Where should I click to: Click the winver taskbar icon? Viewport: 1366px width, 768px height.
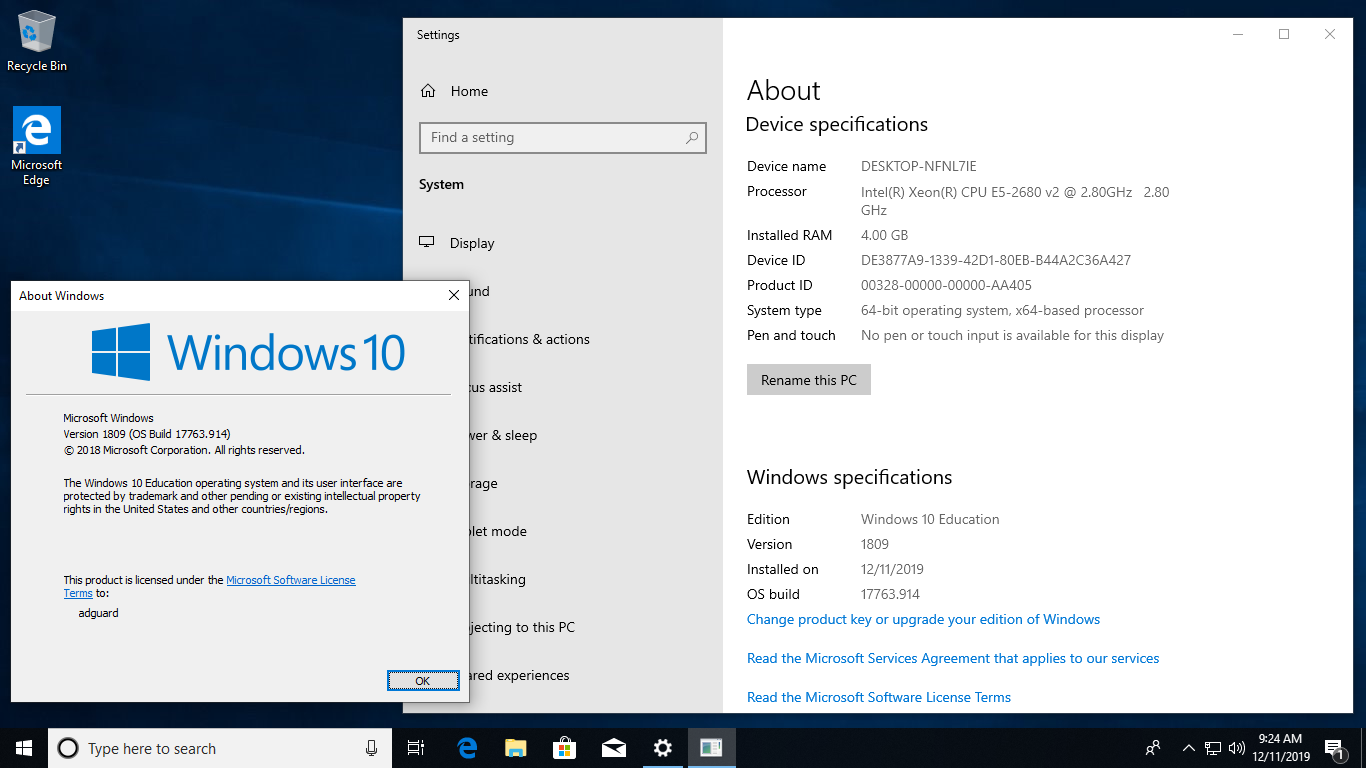pyautogui.click(x=711, y=748)
